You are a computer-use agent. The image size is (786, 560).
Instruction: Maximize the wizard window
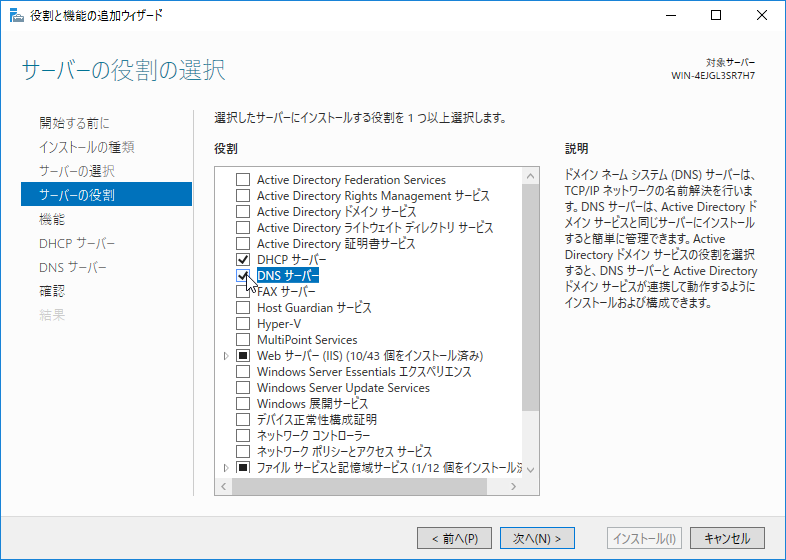pyautogui.click(x=716, y=16)
